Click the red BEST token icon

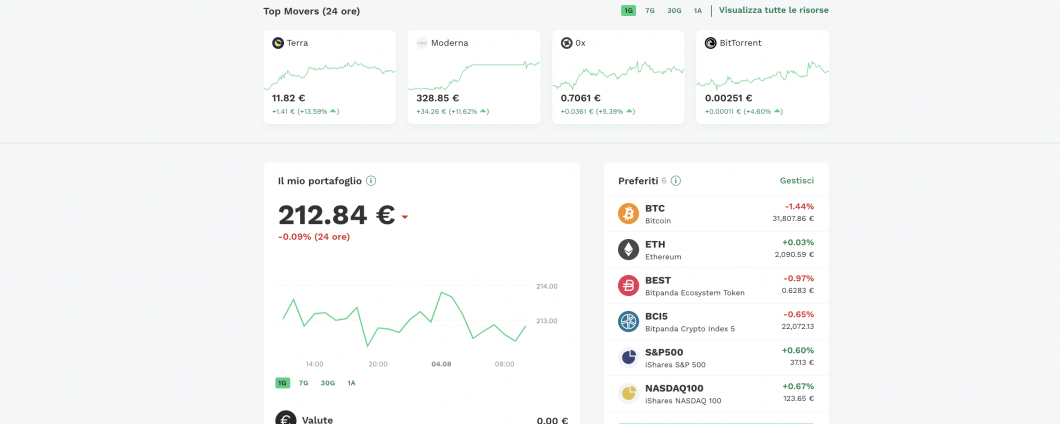628,285
